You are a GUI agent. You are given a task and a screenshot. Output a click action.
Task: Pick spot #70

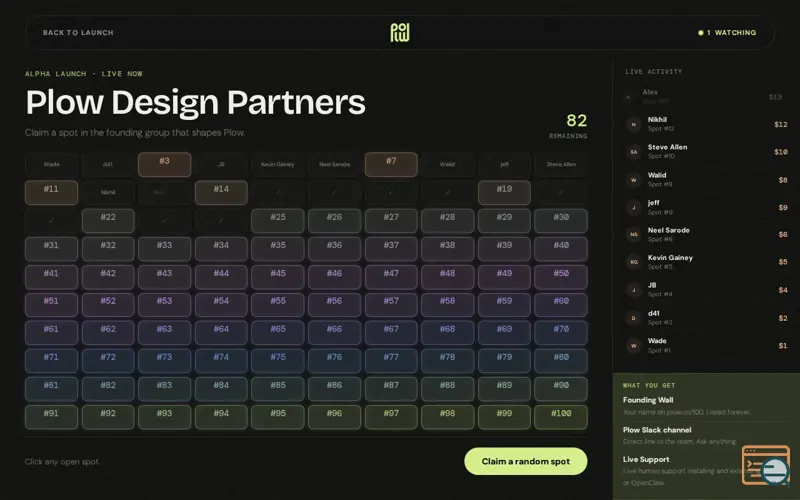click(x=561, y=333)
